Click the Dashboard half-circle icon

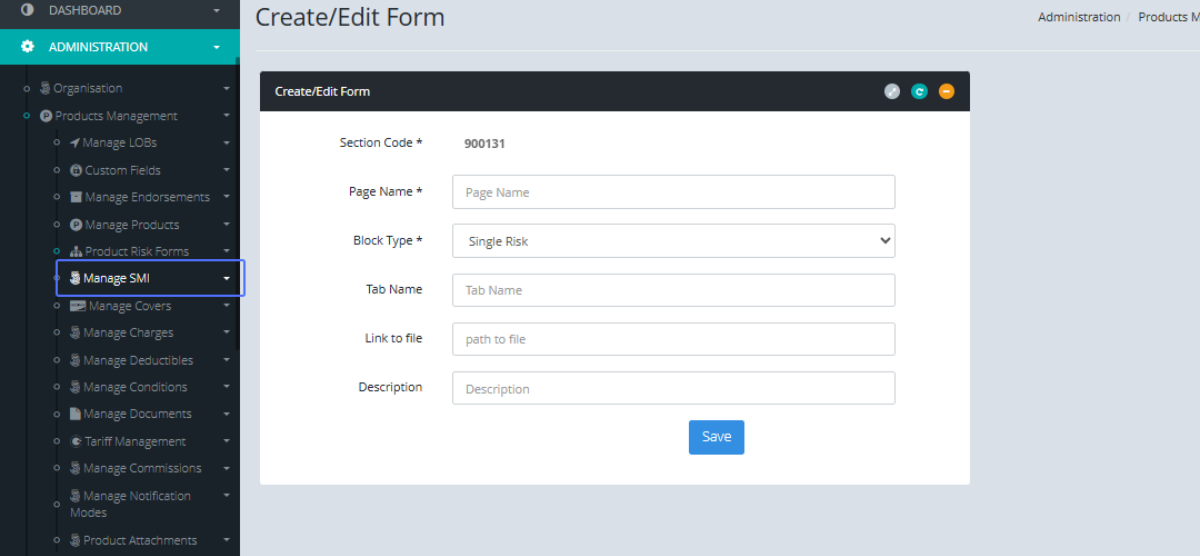[27, 10]
